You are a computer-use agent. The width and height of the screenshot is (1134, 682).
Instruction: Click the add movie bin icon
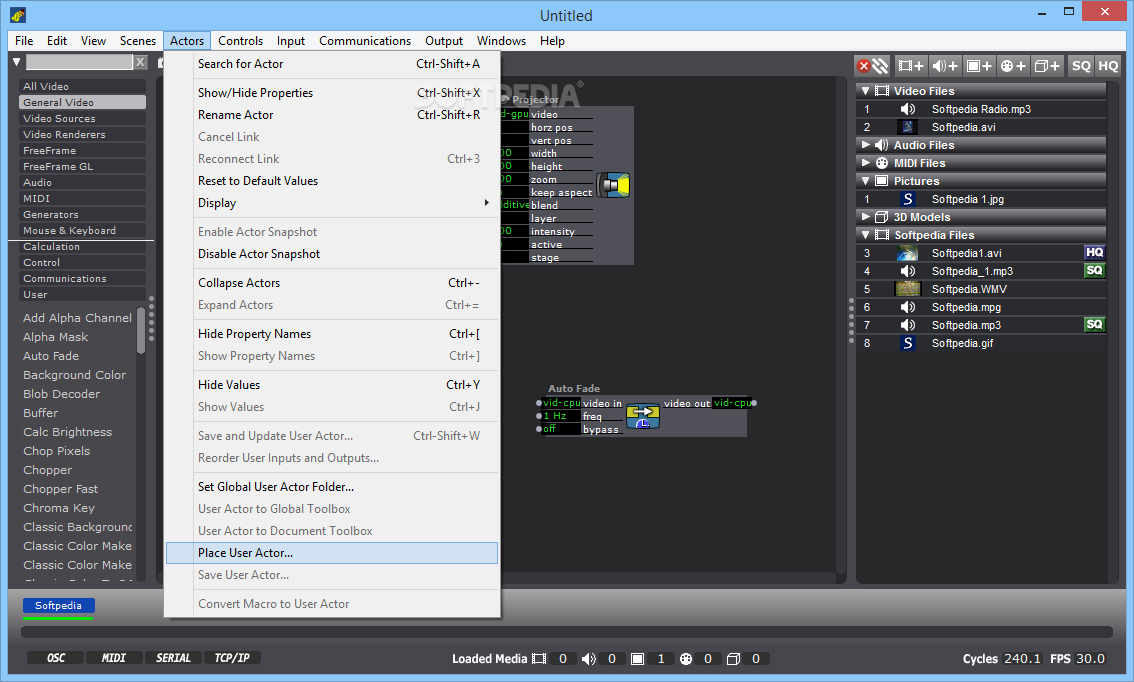click(911, 66)
